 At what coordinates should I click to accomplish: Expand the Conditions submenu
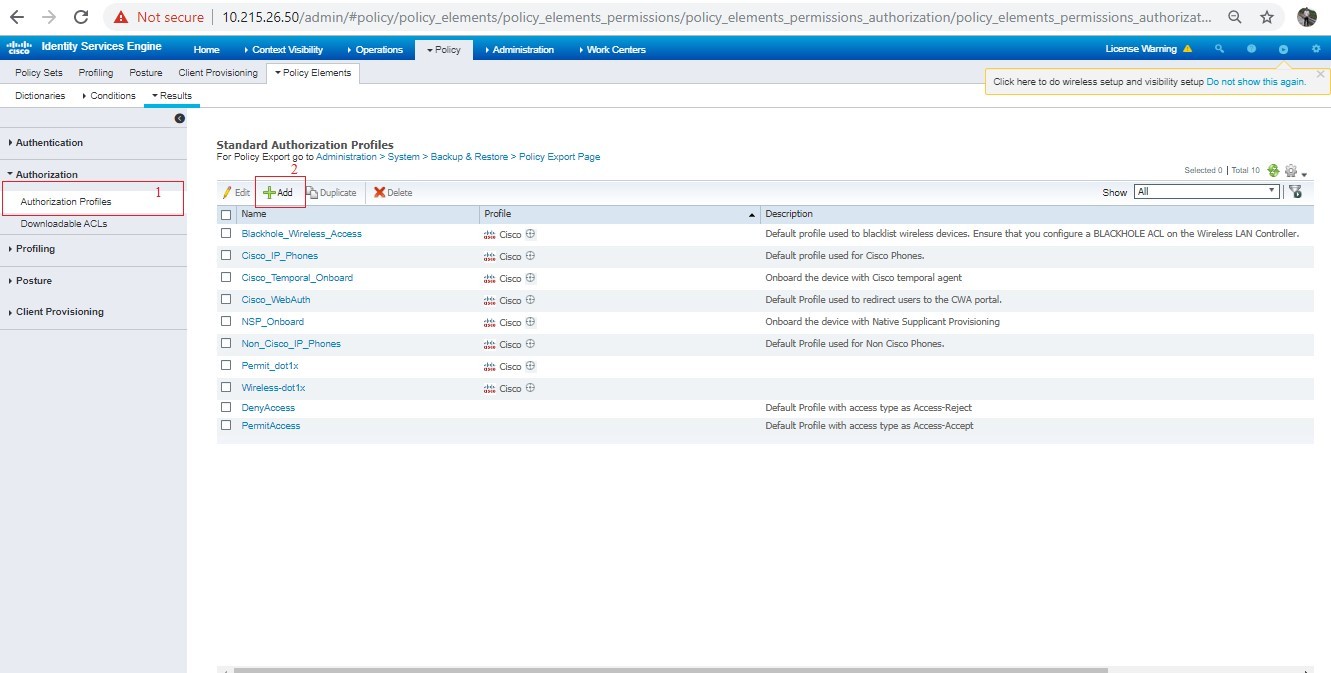coord(108,96)
